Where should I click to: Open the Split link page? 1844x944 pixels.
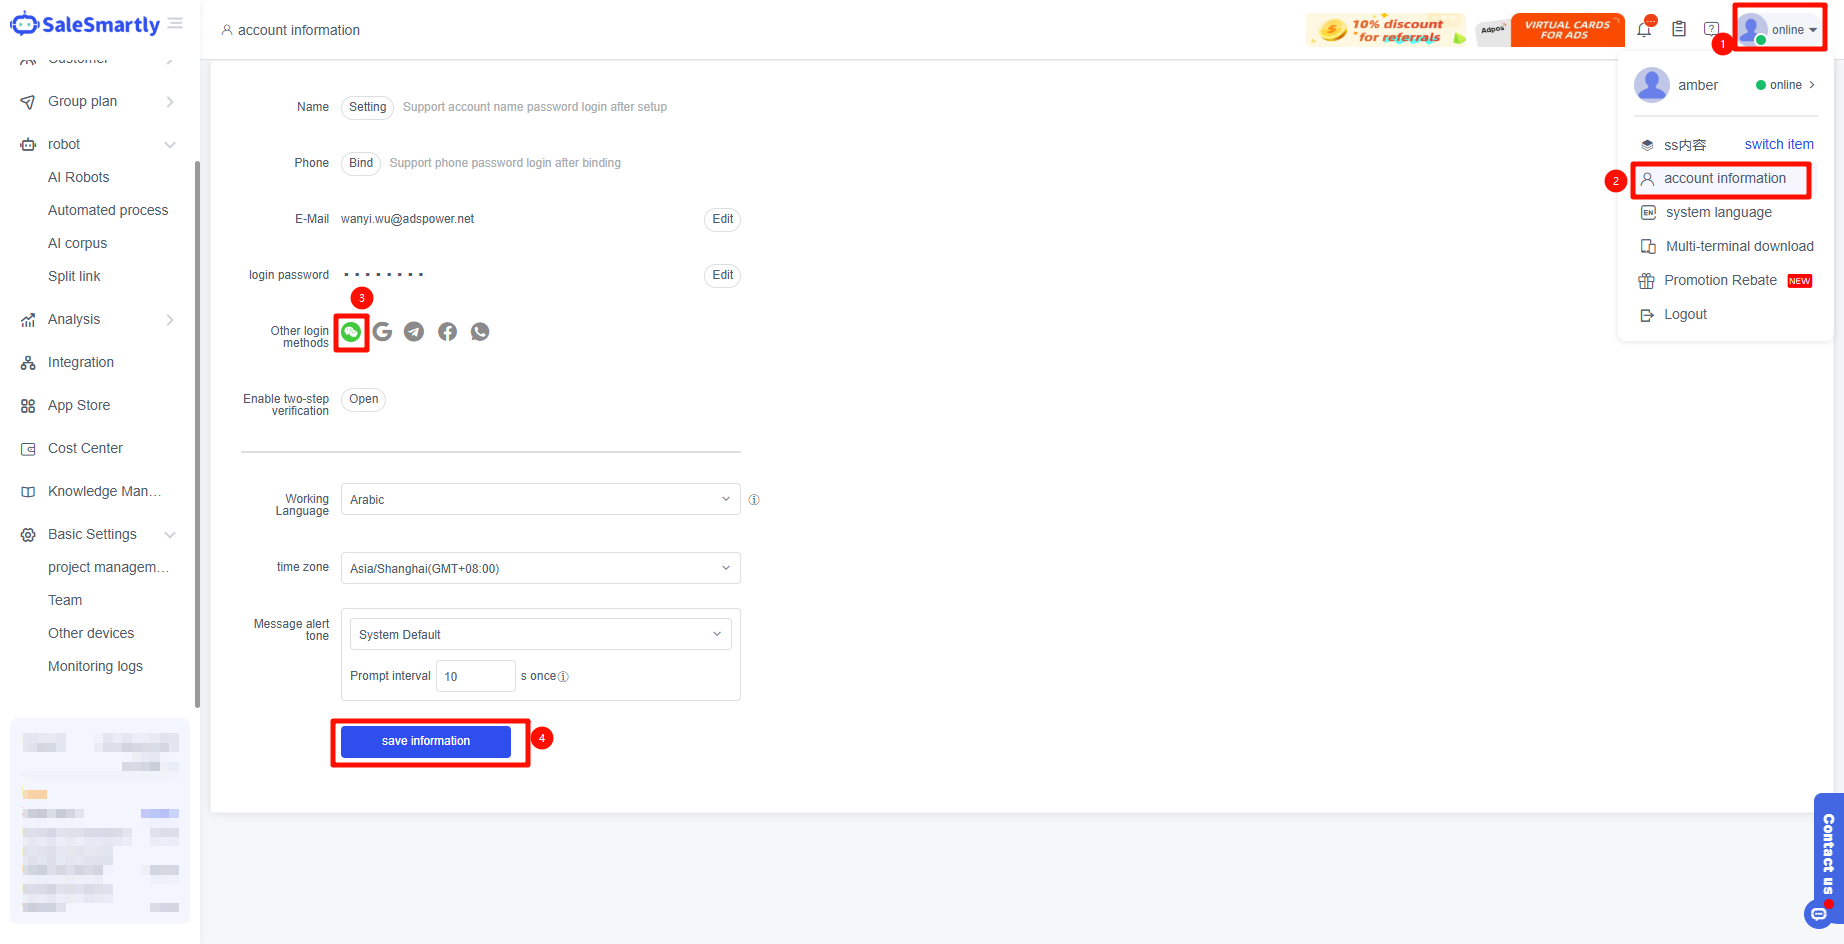74,277
